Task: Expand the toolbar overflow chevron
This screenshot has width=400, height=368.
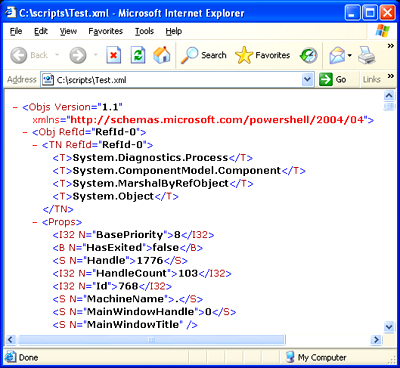Action: [390, 46]
